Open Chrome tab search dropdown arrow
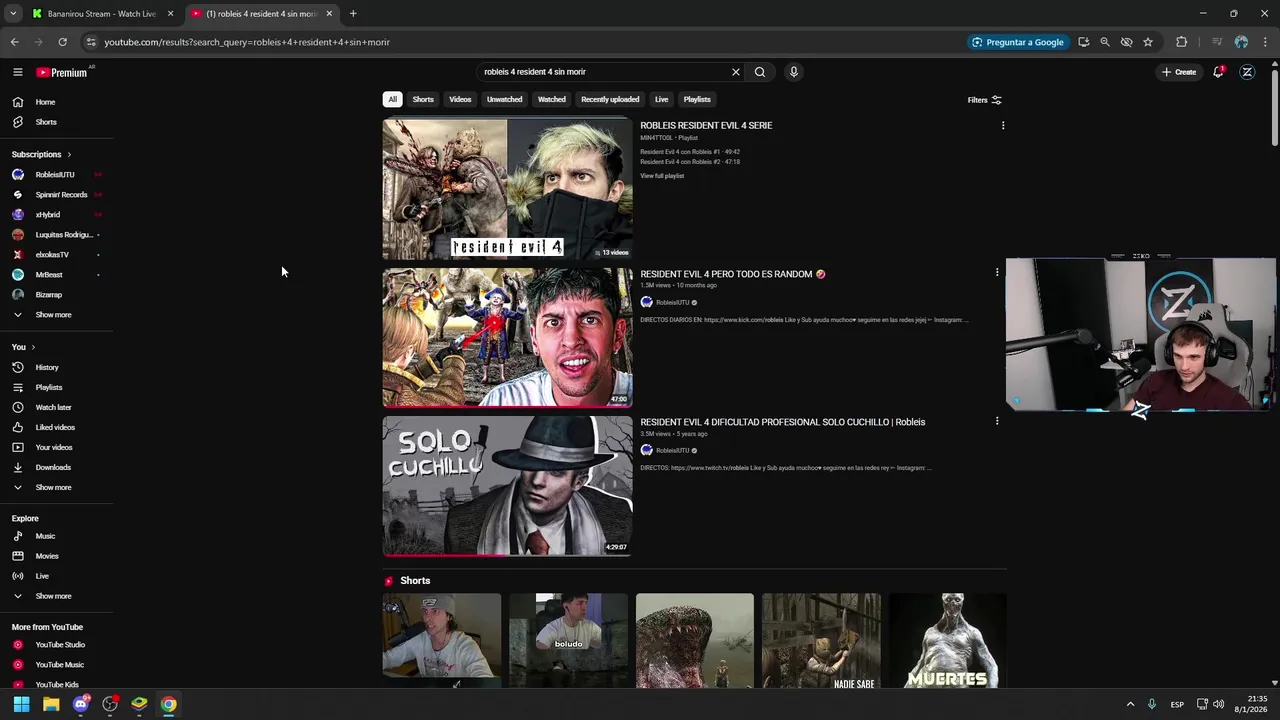 pos(13,14)
